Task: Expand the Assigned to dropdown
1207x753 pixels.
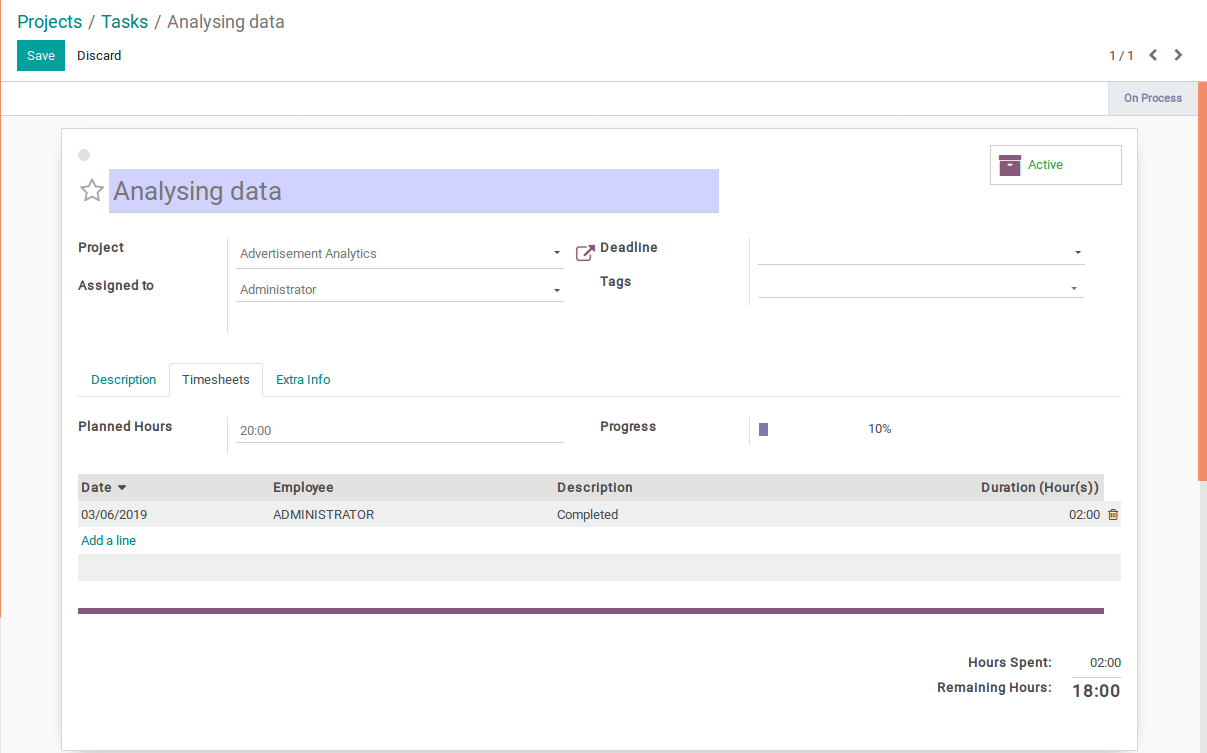Action: (x=556, y=288)
